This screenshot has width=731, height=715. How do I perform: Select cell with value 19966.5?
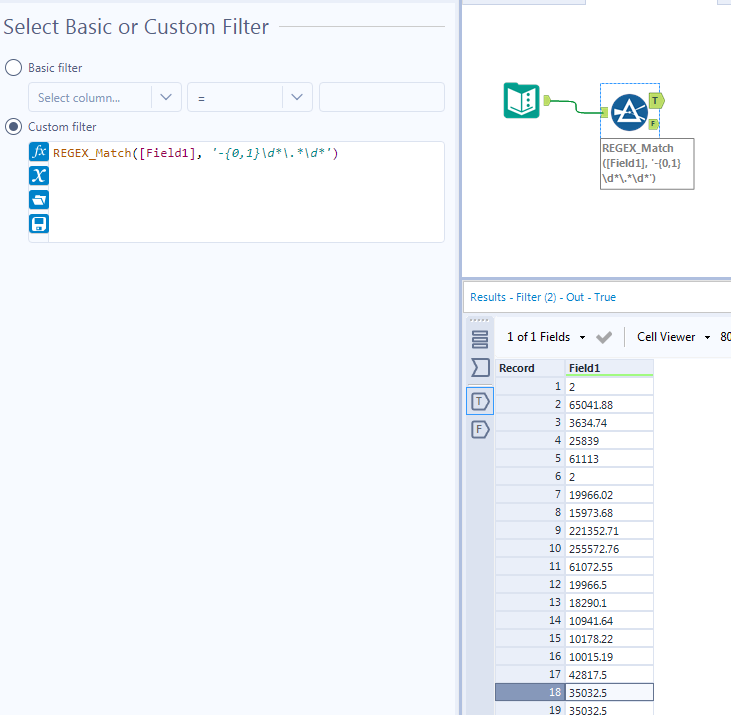[x=609, y=584]
